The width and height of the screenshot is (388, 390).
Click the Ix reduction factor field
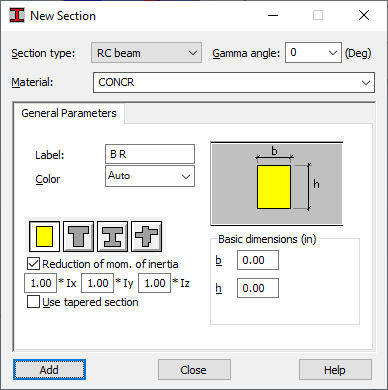tap(41, 283)
